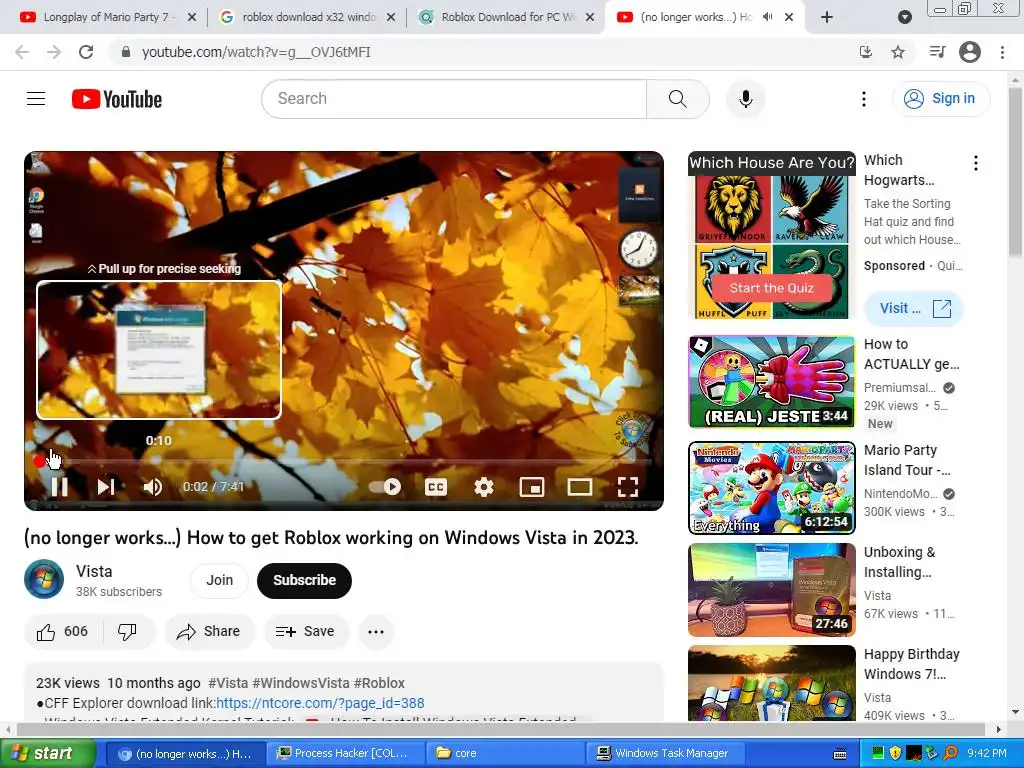The height and width of the screenshot is (768, 1024).
Task: Close the Mario Party 7 tab
Action: (192, 18)
